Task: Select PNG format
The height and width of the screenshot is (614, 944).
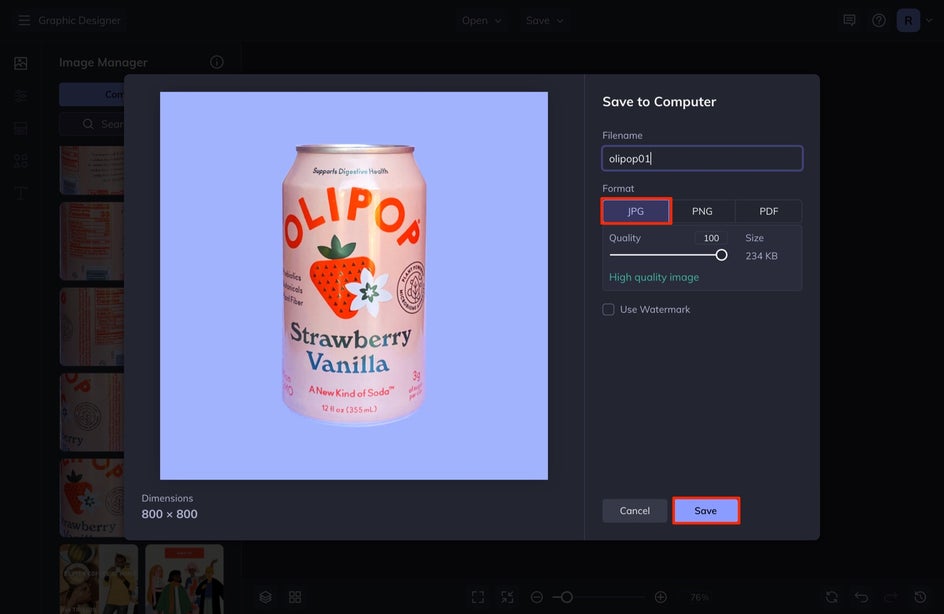Action: pos(702,211)
